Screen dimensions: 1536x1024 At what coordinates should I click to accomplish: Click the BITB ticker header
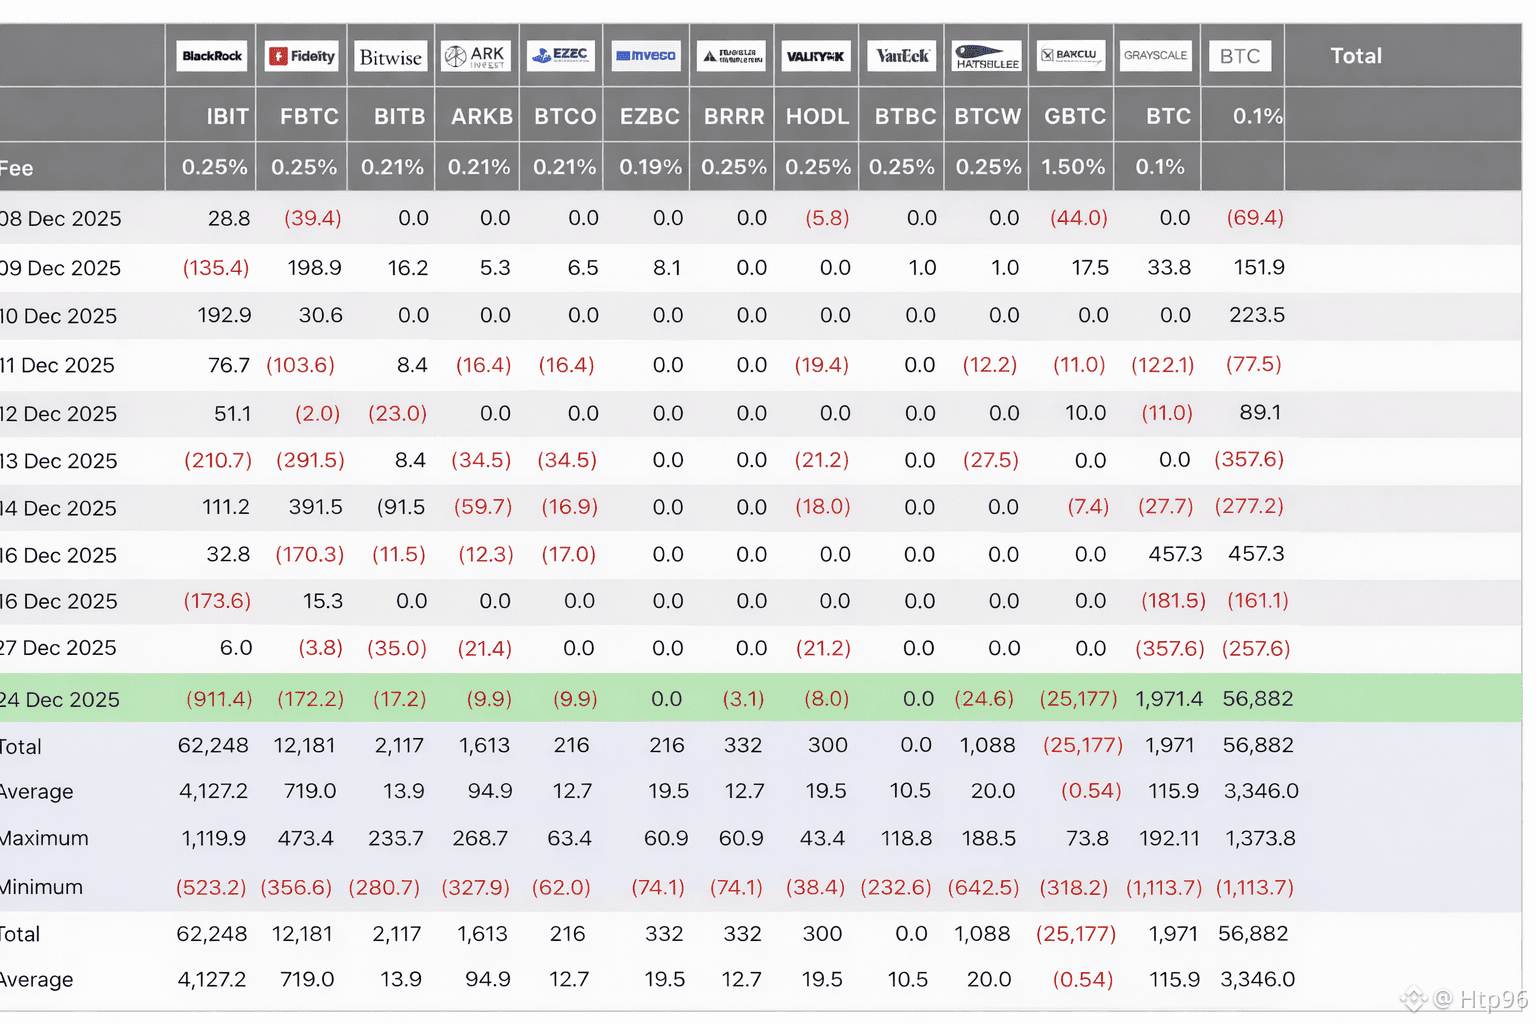pos(399,116)
